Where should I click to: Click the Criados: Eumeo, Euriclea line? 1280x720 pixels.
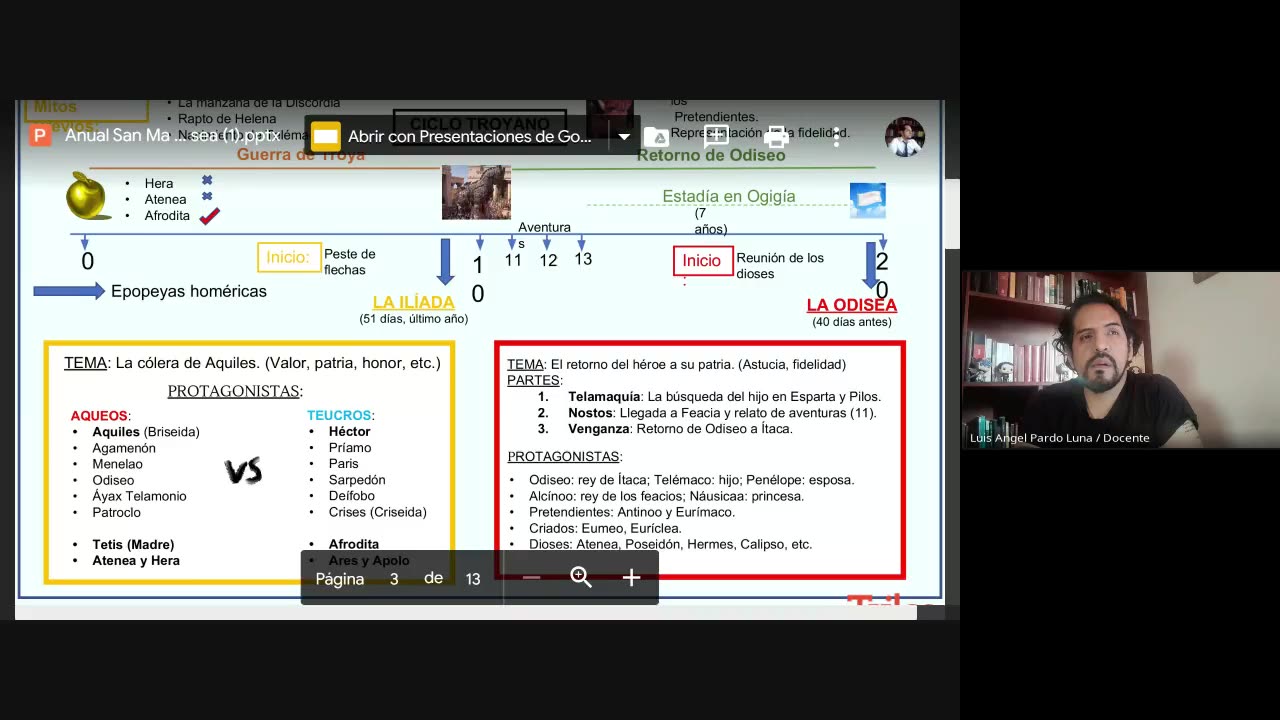(x=605, y=528)
